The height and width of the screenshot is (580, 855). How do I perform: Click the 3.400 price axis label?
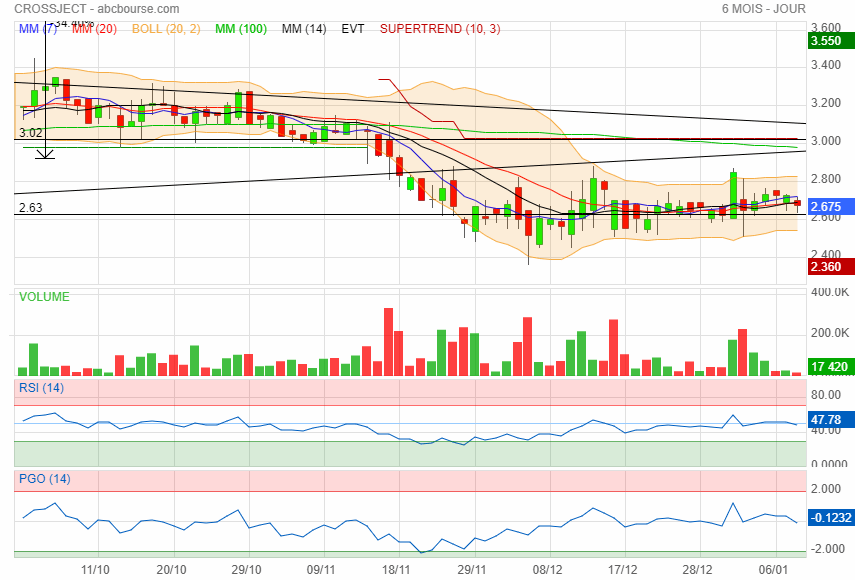826,65
